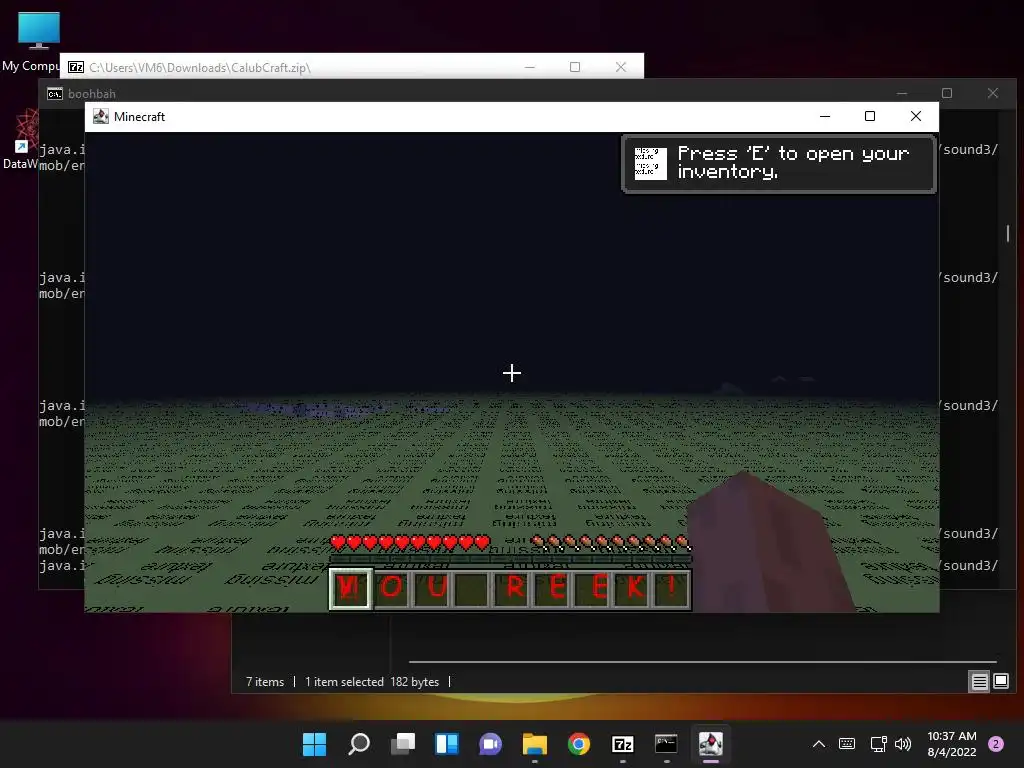Switch File Explorer to details view
Viewport: 1024px width, 768px height.
point(979,682)
